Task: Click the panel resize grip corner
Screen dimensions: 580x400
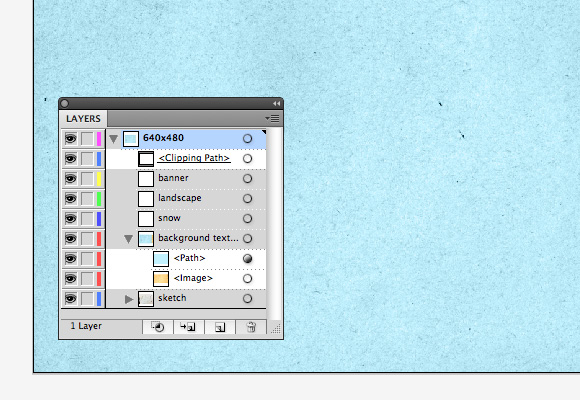Action: 276,328
